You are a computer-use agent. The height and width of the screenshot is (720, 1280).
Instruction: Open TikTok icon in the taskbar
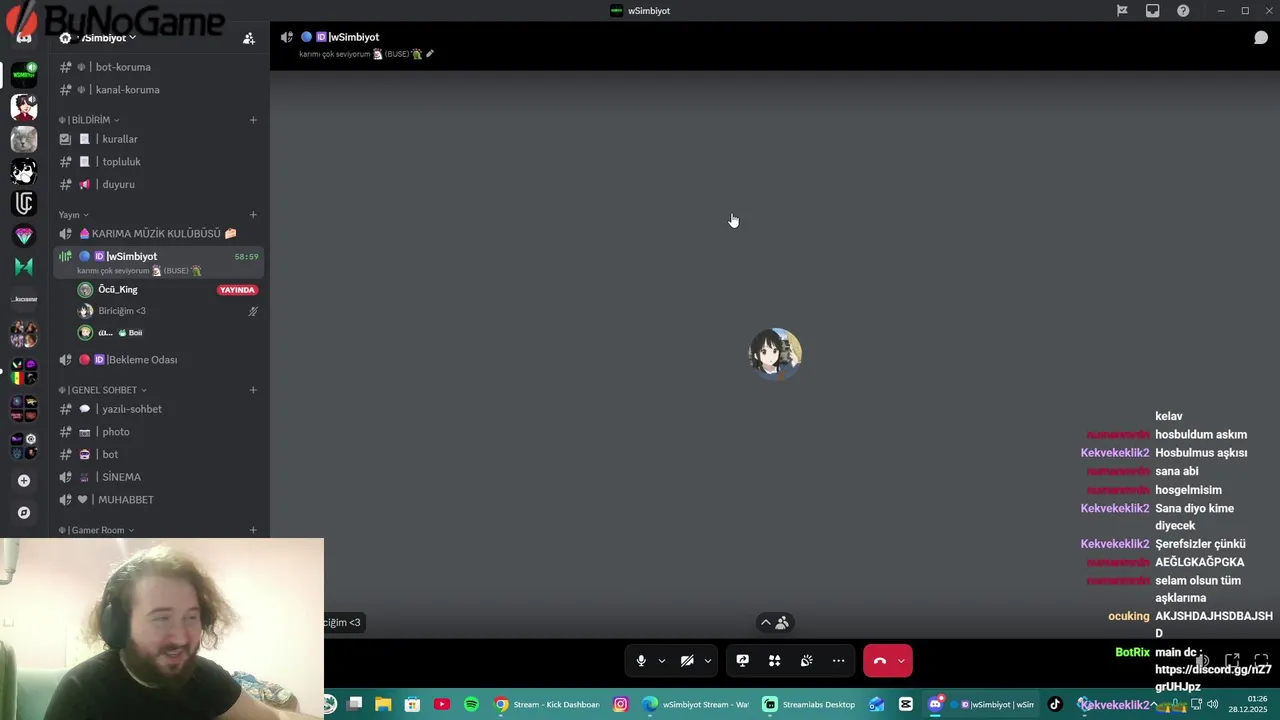pos(1054,705)
